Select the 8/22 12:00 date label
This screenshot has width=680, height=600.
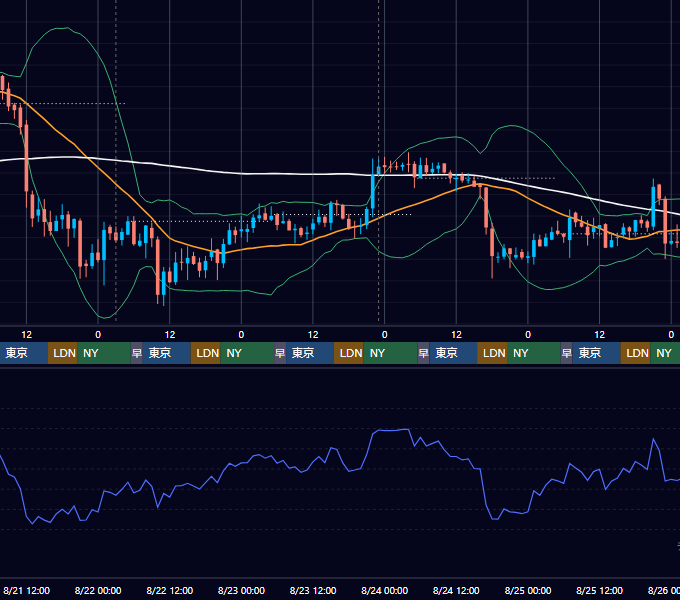[x=170, y=590]
